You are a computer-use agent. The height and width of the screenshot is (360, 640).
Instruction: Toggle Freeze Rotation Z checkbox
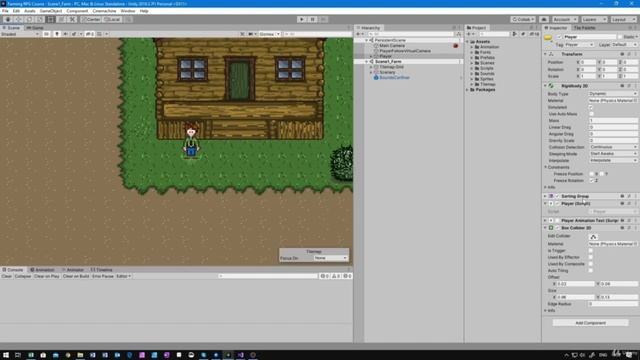pyautogui.click(x=591, y=180)
